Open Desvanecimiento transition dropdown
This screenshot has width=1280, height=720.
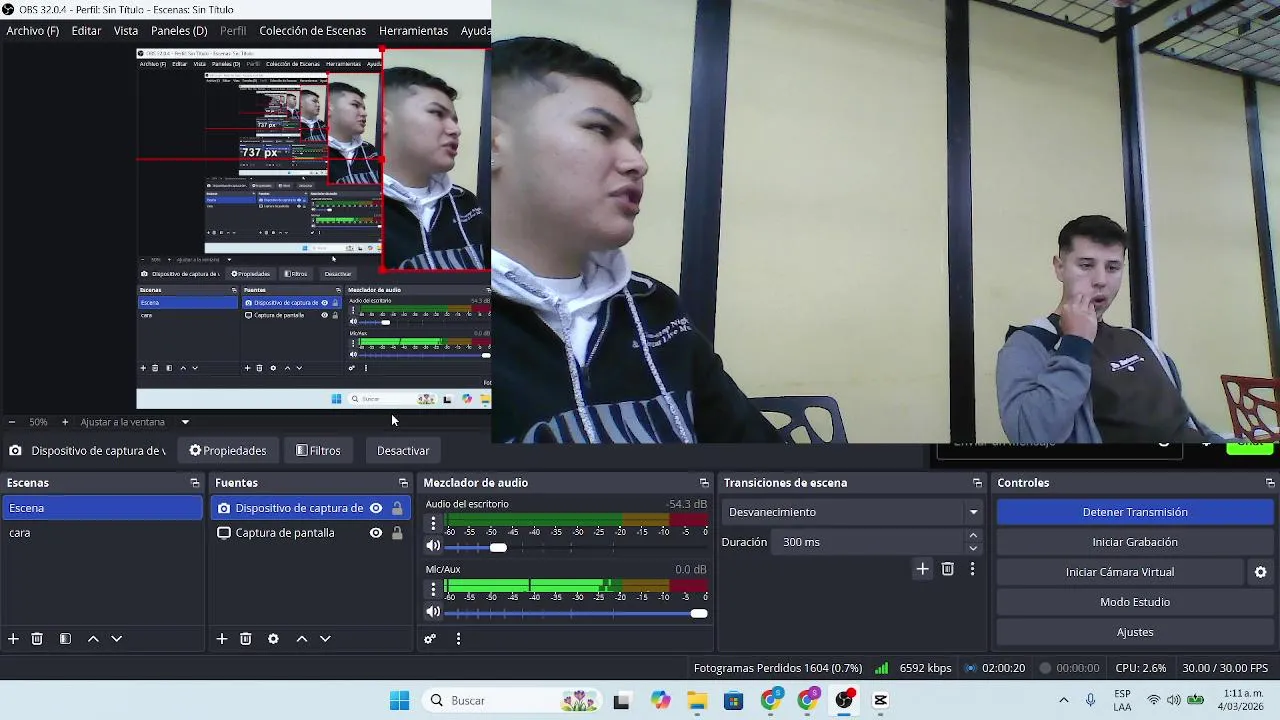851,512
